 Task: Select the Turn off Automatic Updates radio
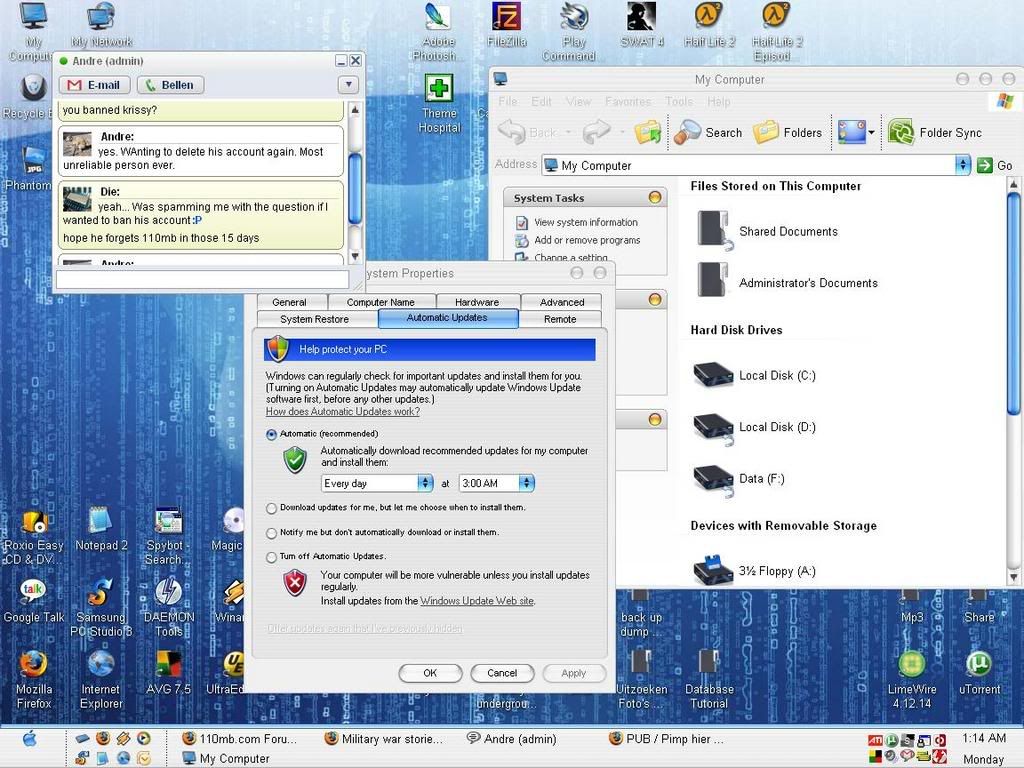[x=272, y=557]
